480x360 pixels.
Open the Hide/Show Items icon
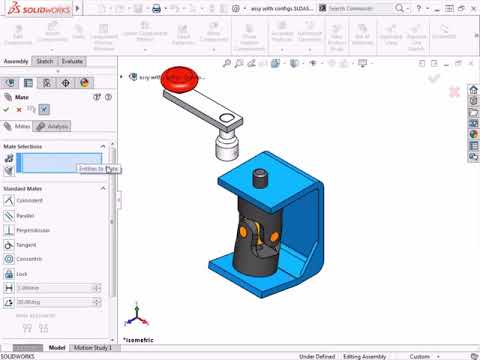[313, 63]
